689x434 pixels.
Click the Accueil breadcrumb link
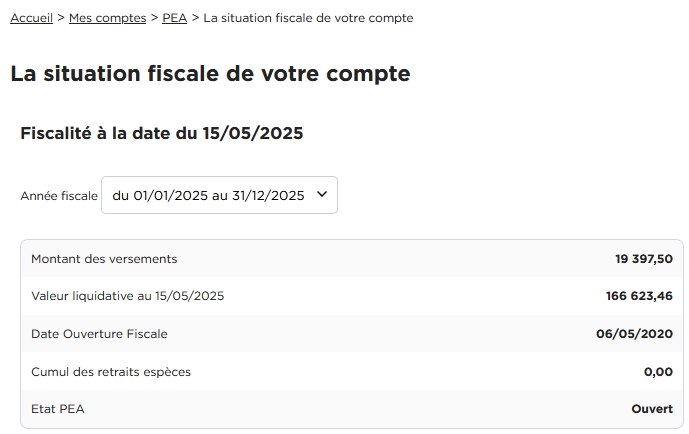pos(31,18)
